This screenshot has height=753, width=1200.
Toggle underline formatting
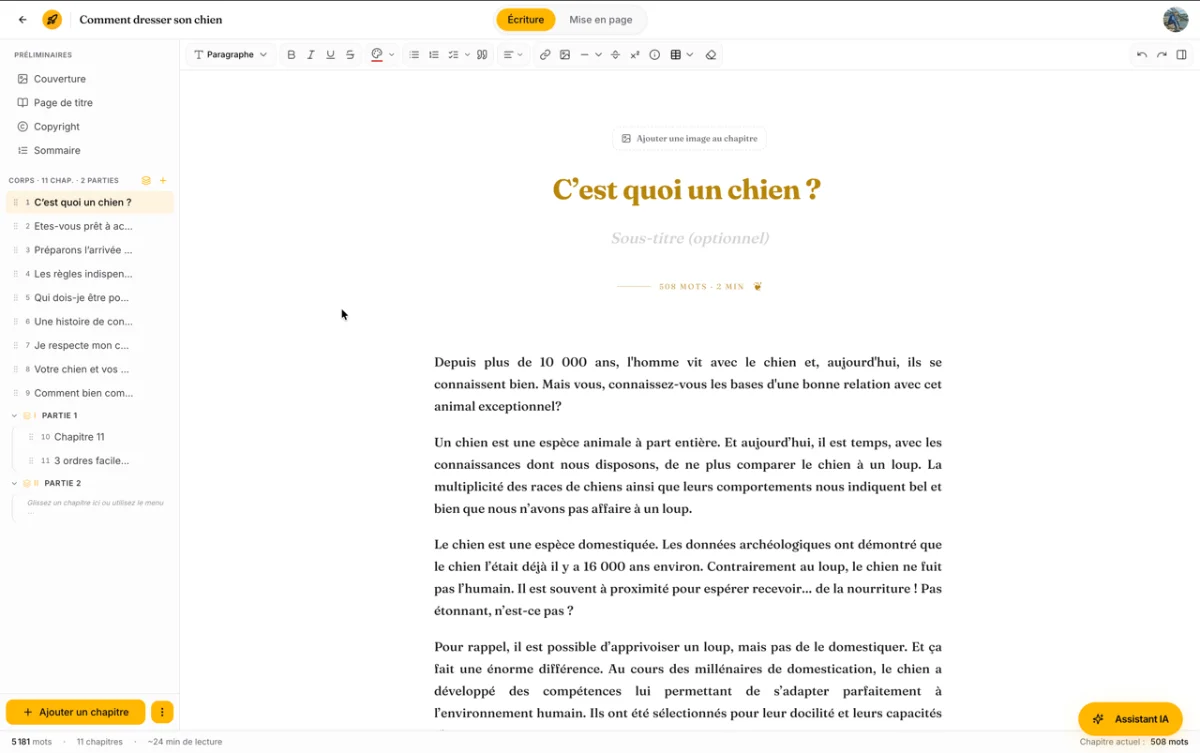click(330, 55)
